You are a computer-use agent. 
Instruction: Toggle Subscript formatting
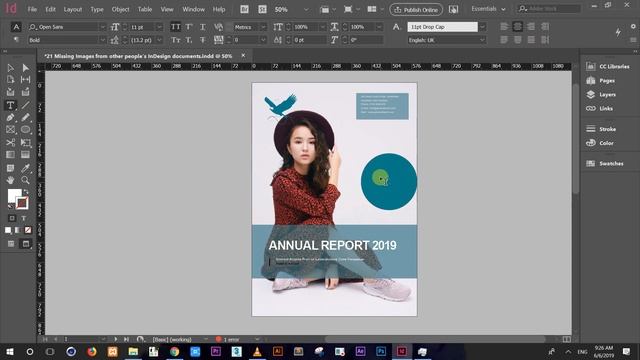(x=189, y=40)
